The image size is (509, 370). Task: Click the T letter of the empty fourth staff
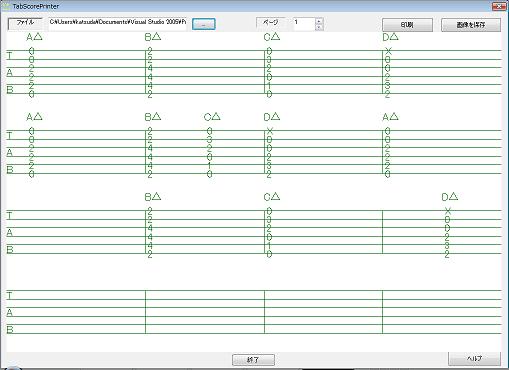tap(10, 296)
